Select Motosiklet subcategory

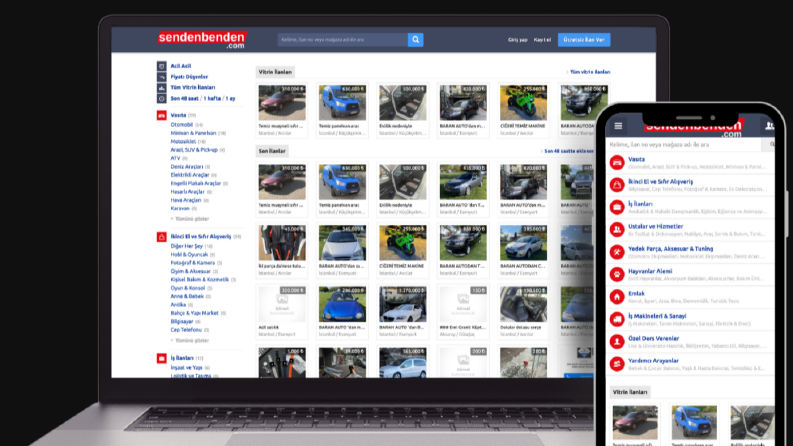point(183,142)
